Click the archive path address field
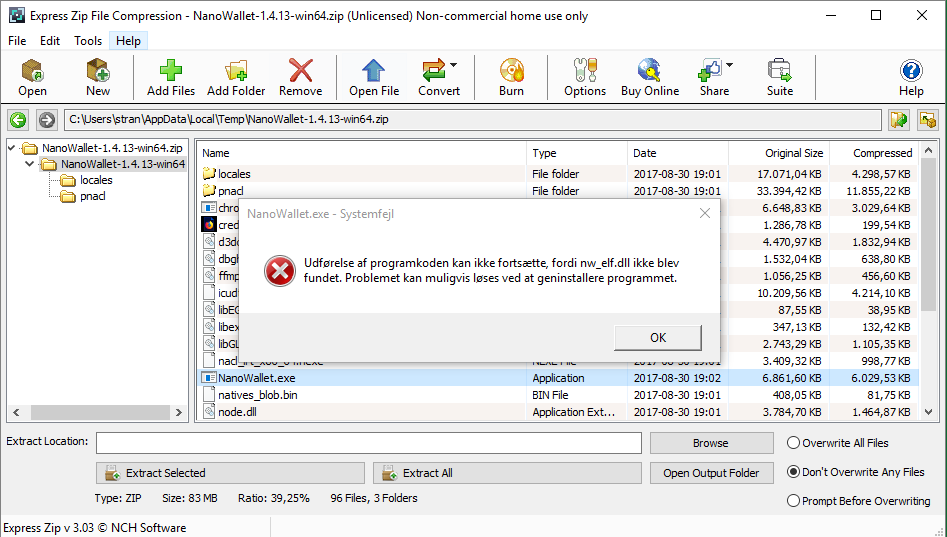The width and height of the screenshot is (947, 537). [472, 120]
